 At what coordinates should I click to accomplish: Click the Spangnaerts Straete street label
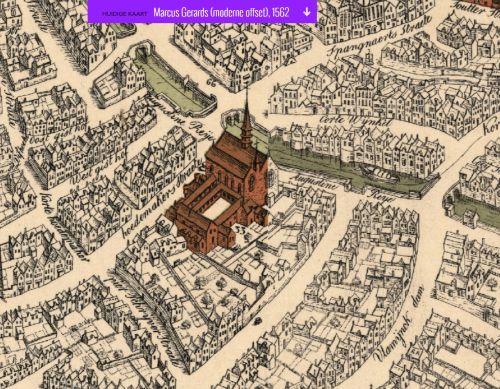[x=379, y=35]
